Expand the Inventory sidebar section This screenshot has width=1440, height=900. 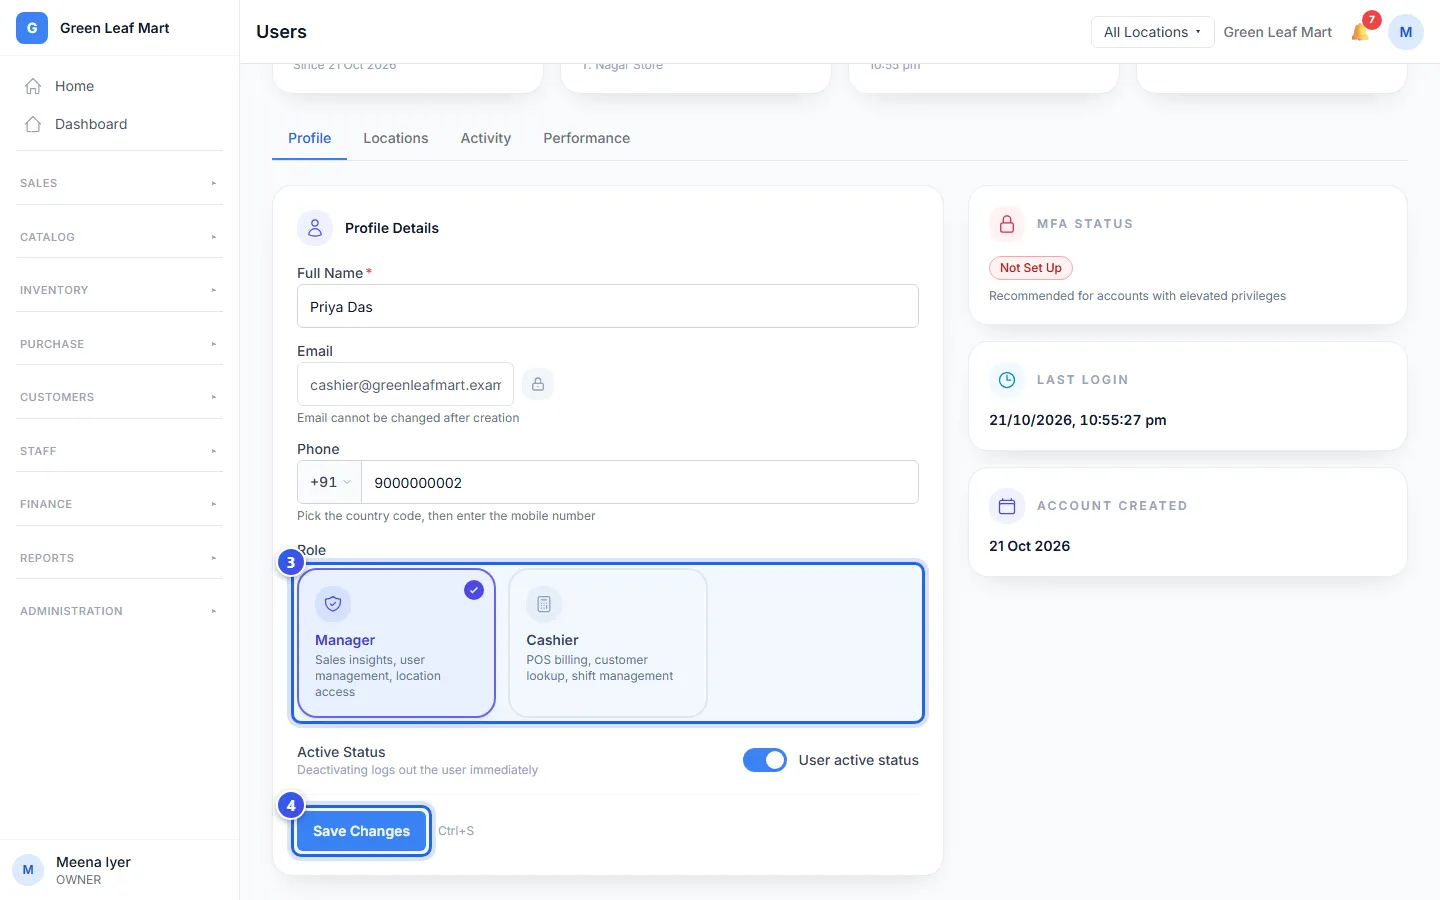119,290
